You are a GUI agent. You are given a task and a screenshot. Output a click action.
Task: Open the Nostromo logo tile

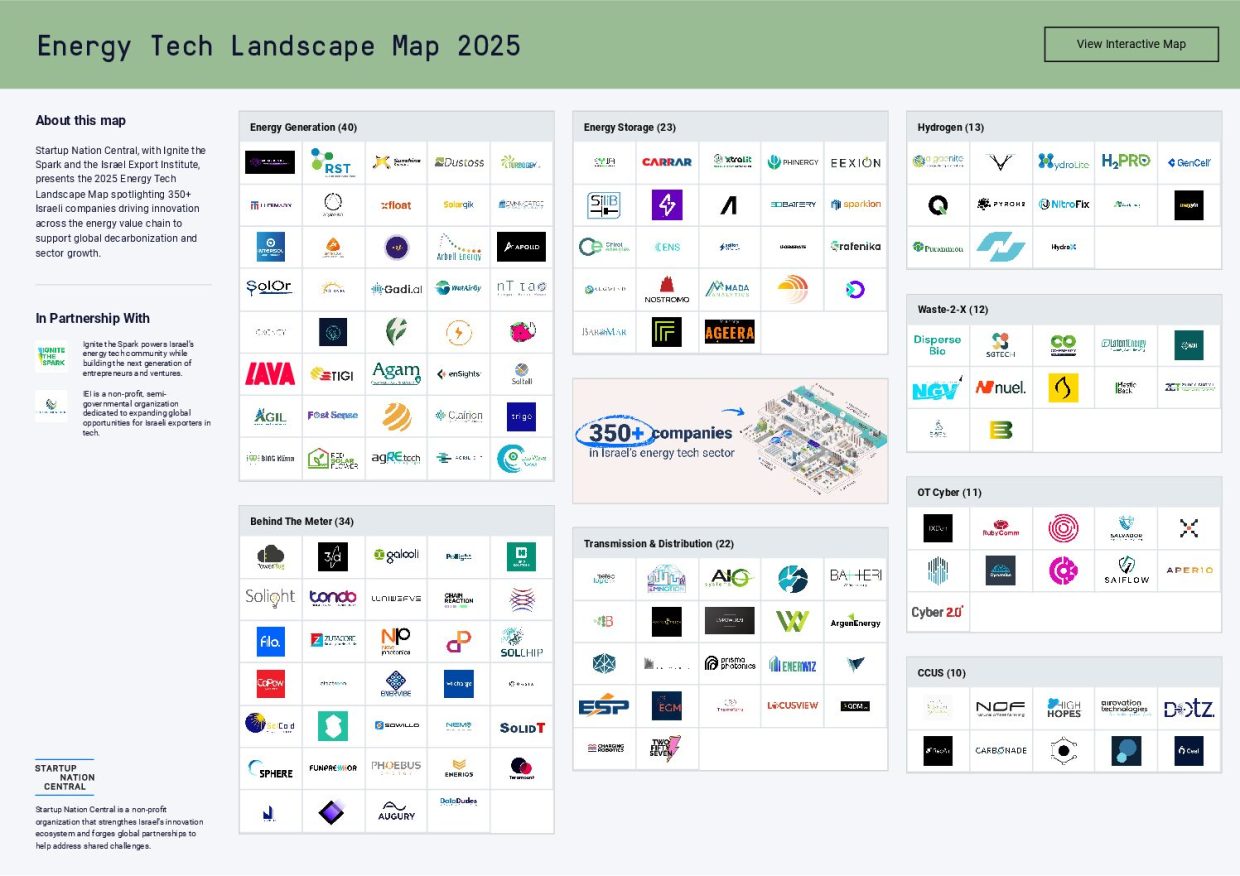[667, 290]
